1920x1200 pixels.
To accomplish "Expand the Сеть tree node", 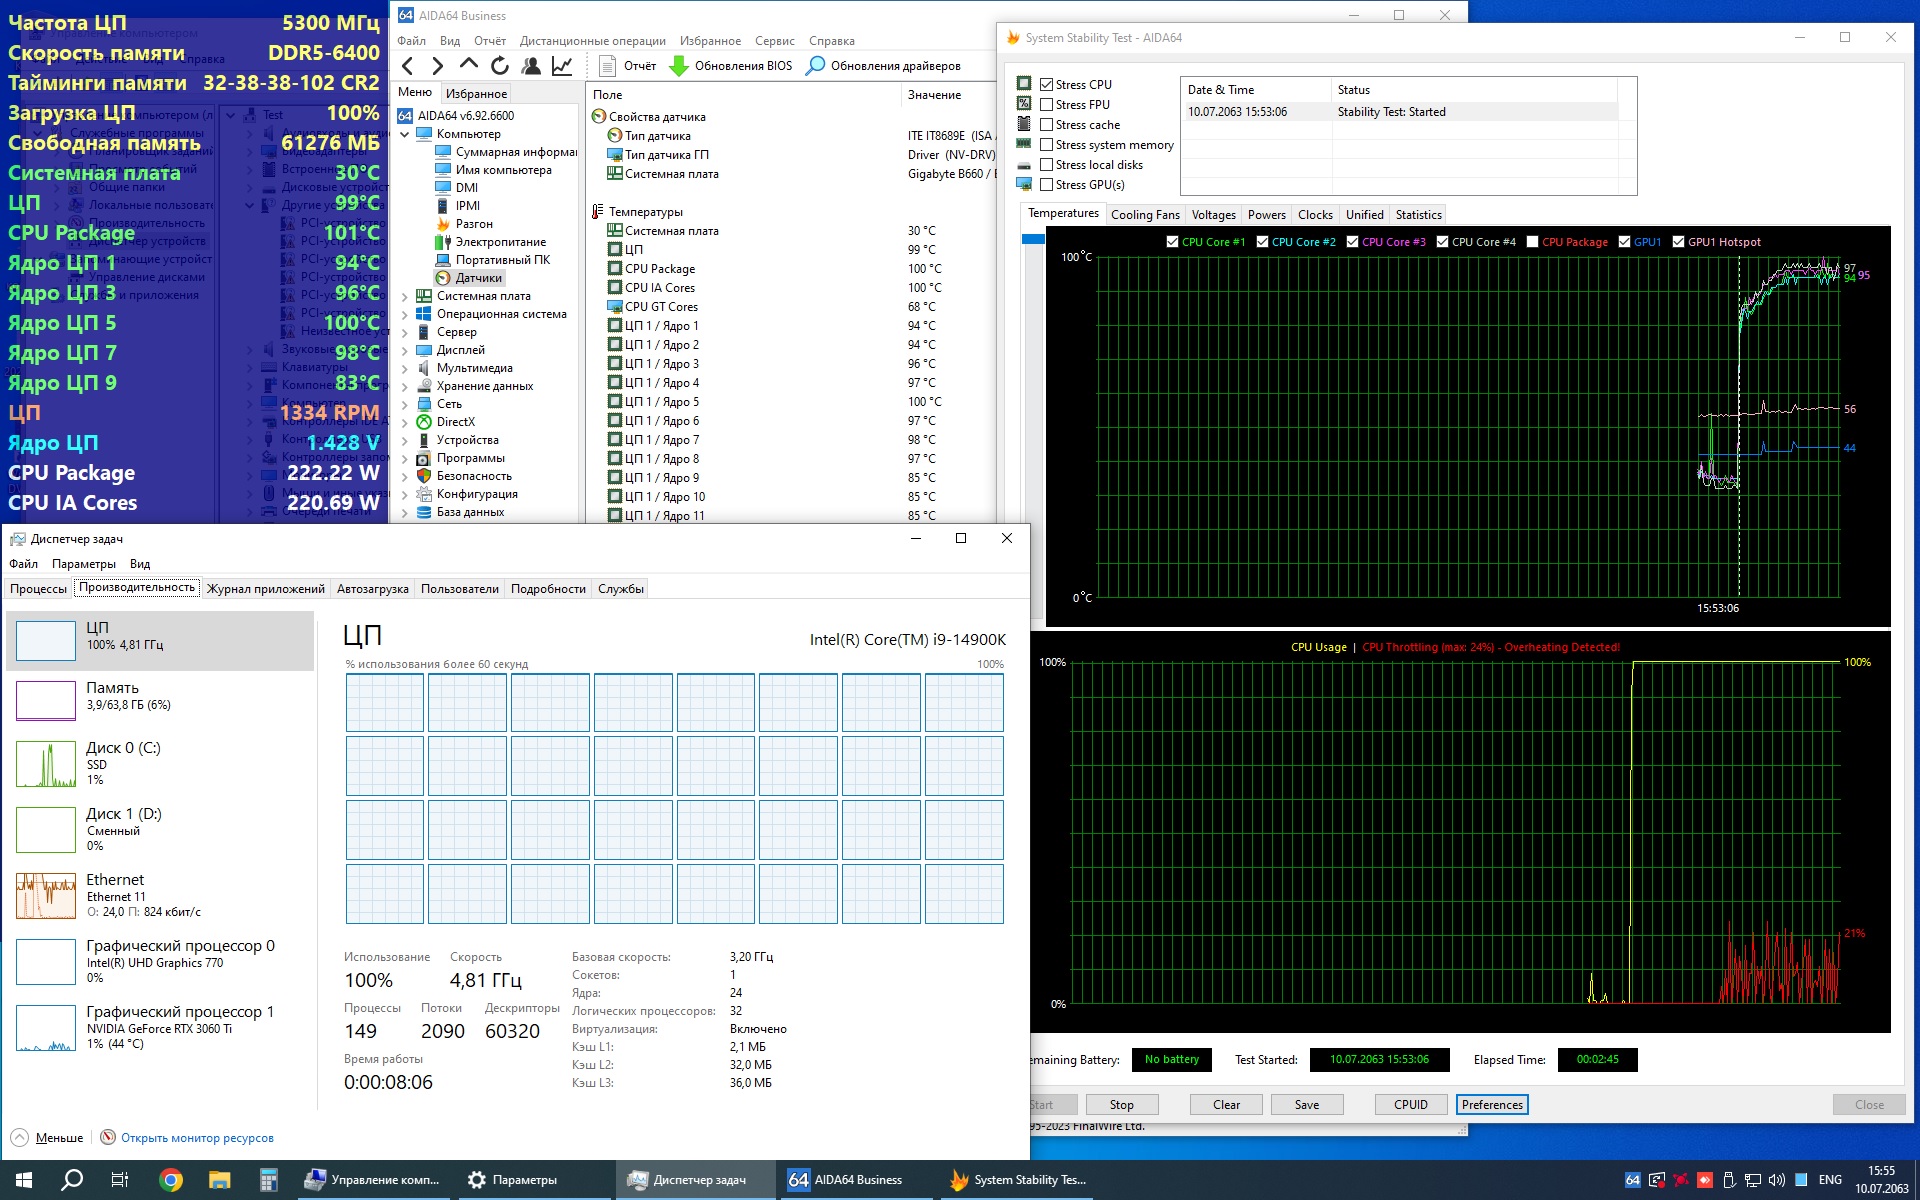I will pos(405,404).
